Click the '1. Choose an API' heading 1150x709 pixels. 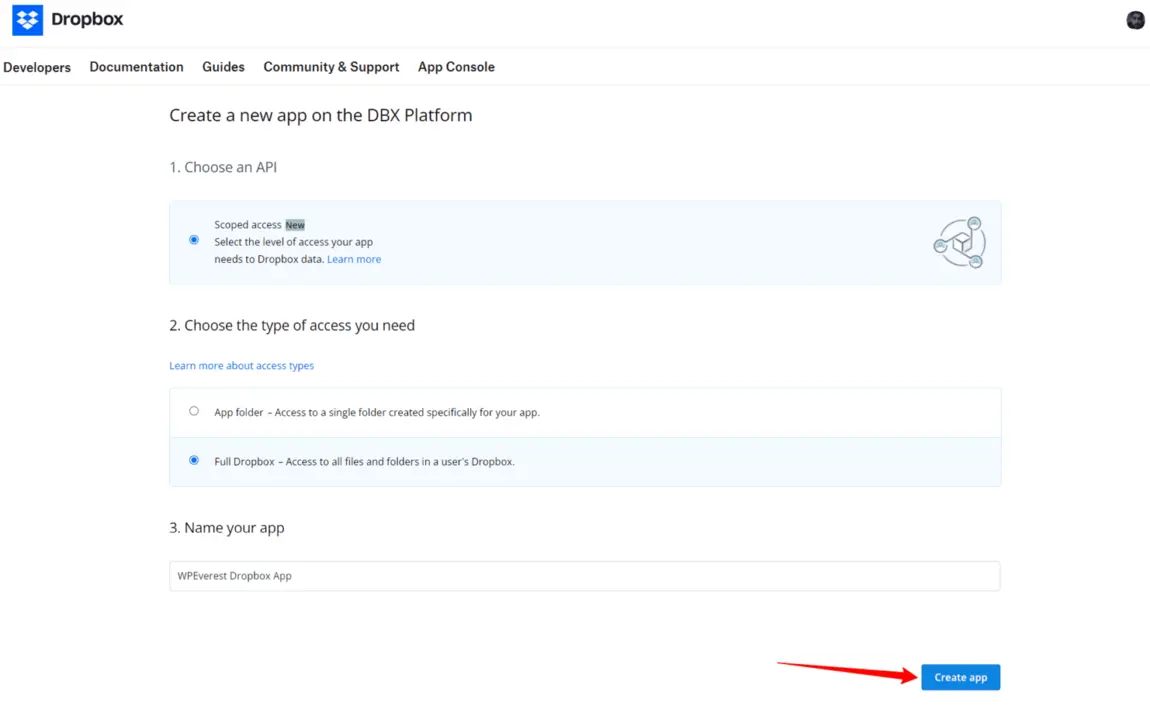pyautogui.click(x=223, y=167)
